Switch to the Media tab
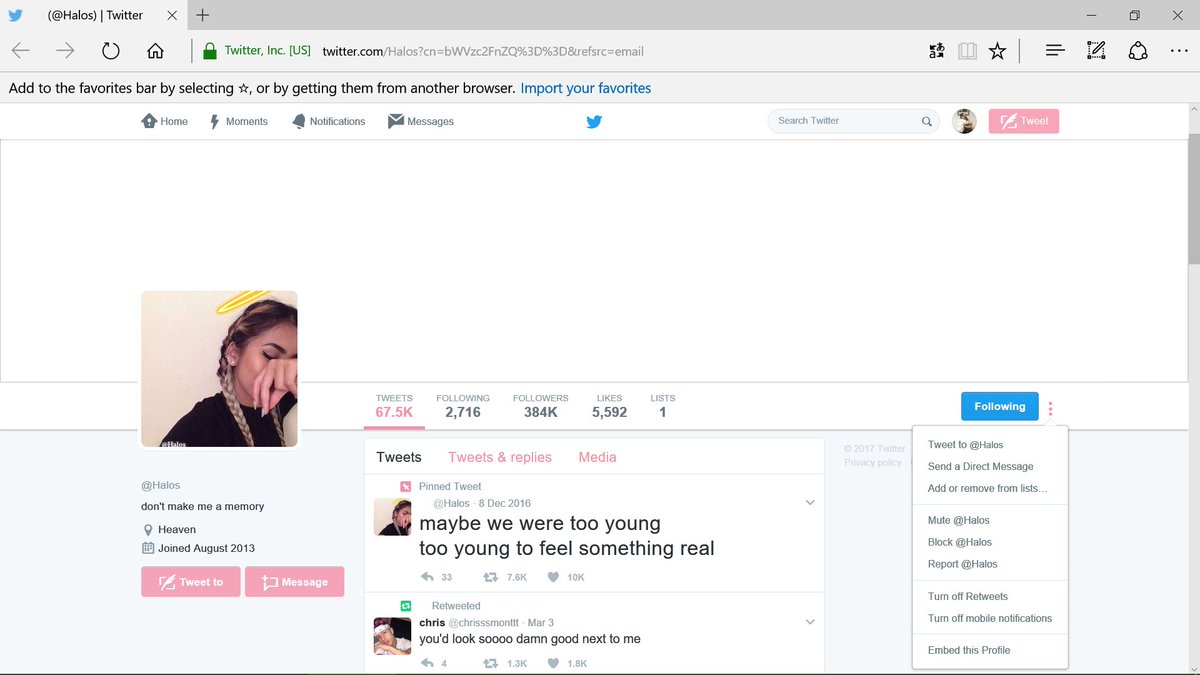This screenshot has width=1200, height=675. click(x=597, y=457)
